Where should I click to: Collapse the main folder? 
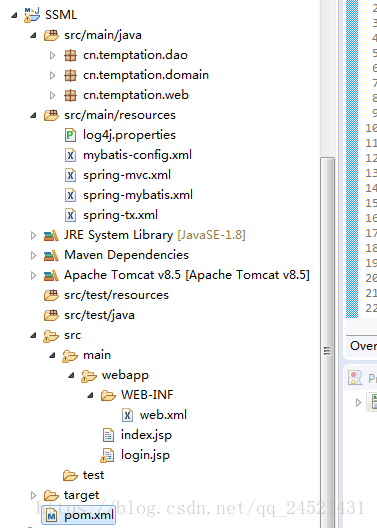52,355
